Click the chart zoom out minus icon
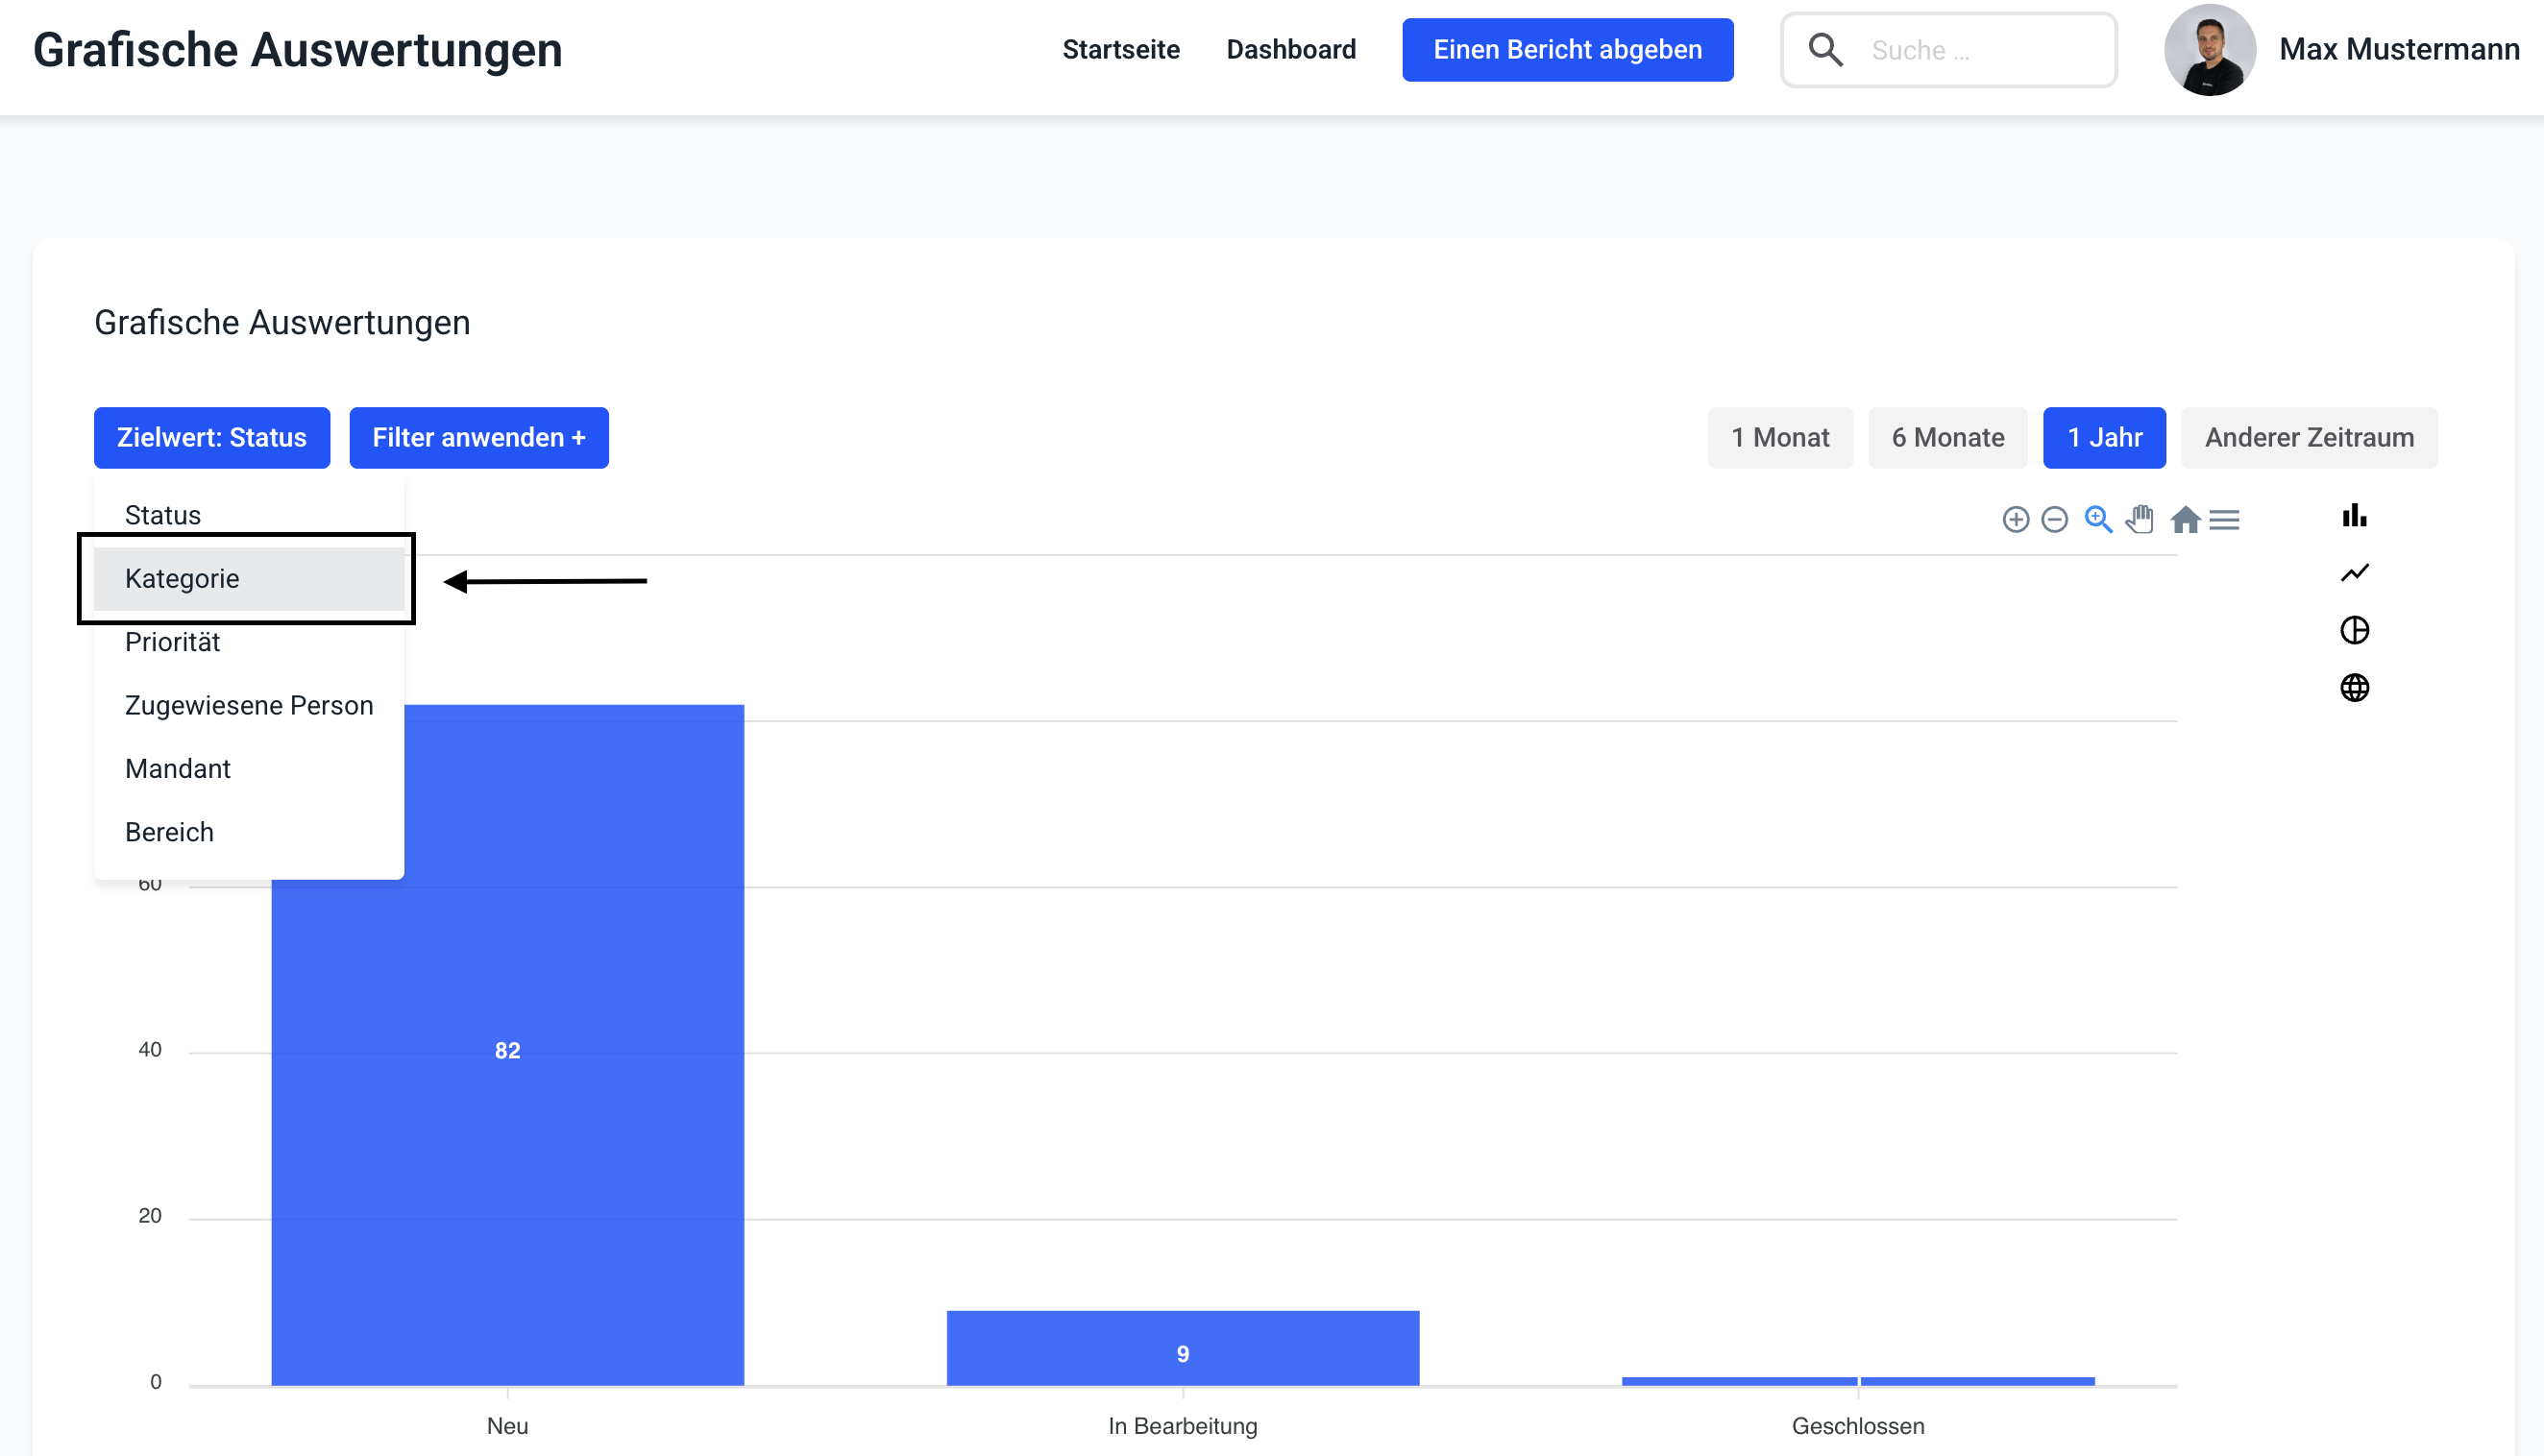 (2054, 520)
